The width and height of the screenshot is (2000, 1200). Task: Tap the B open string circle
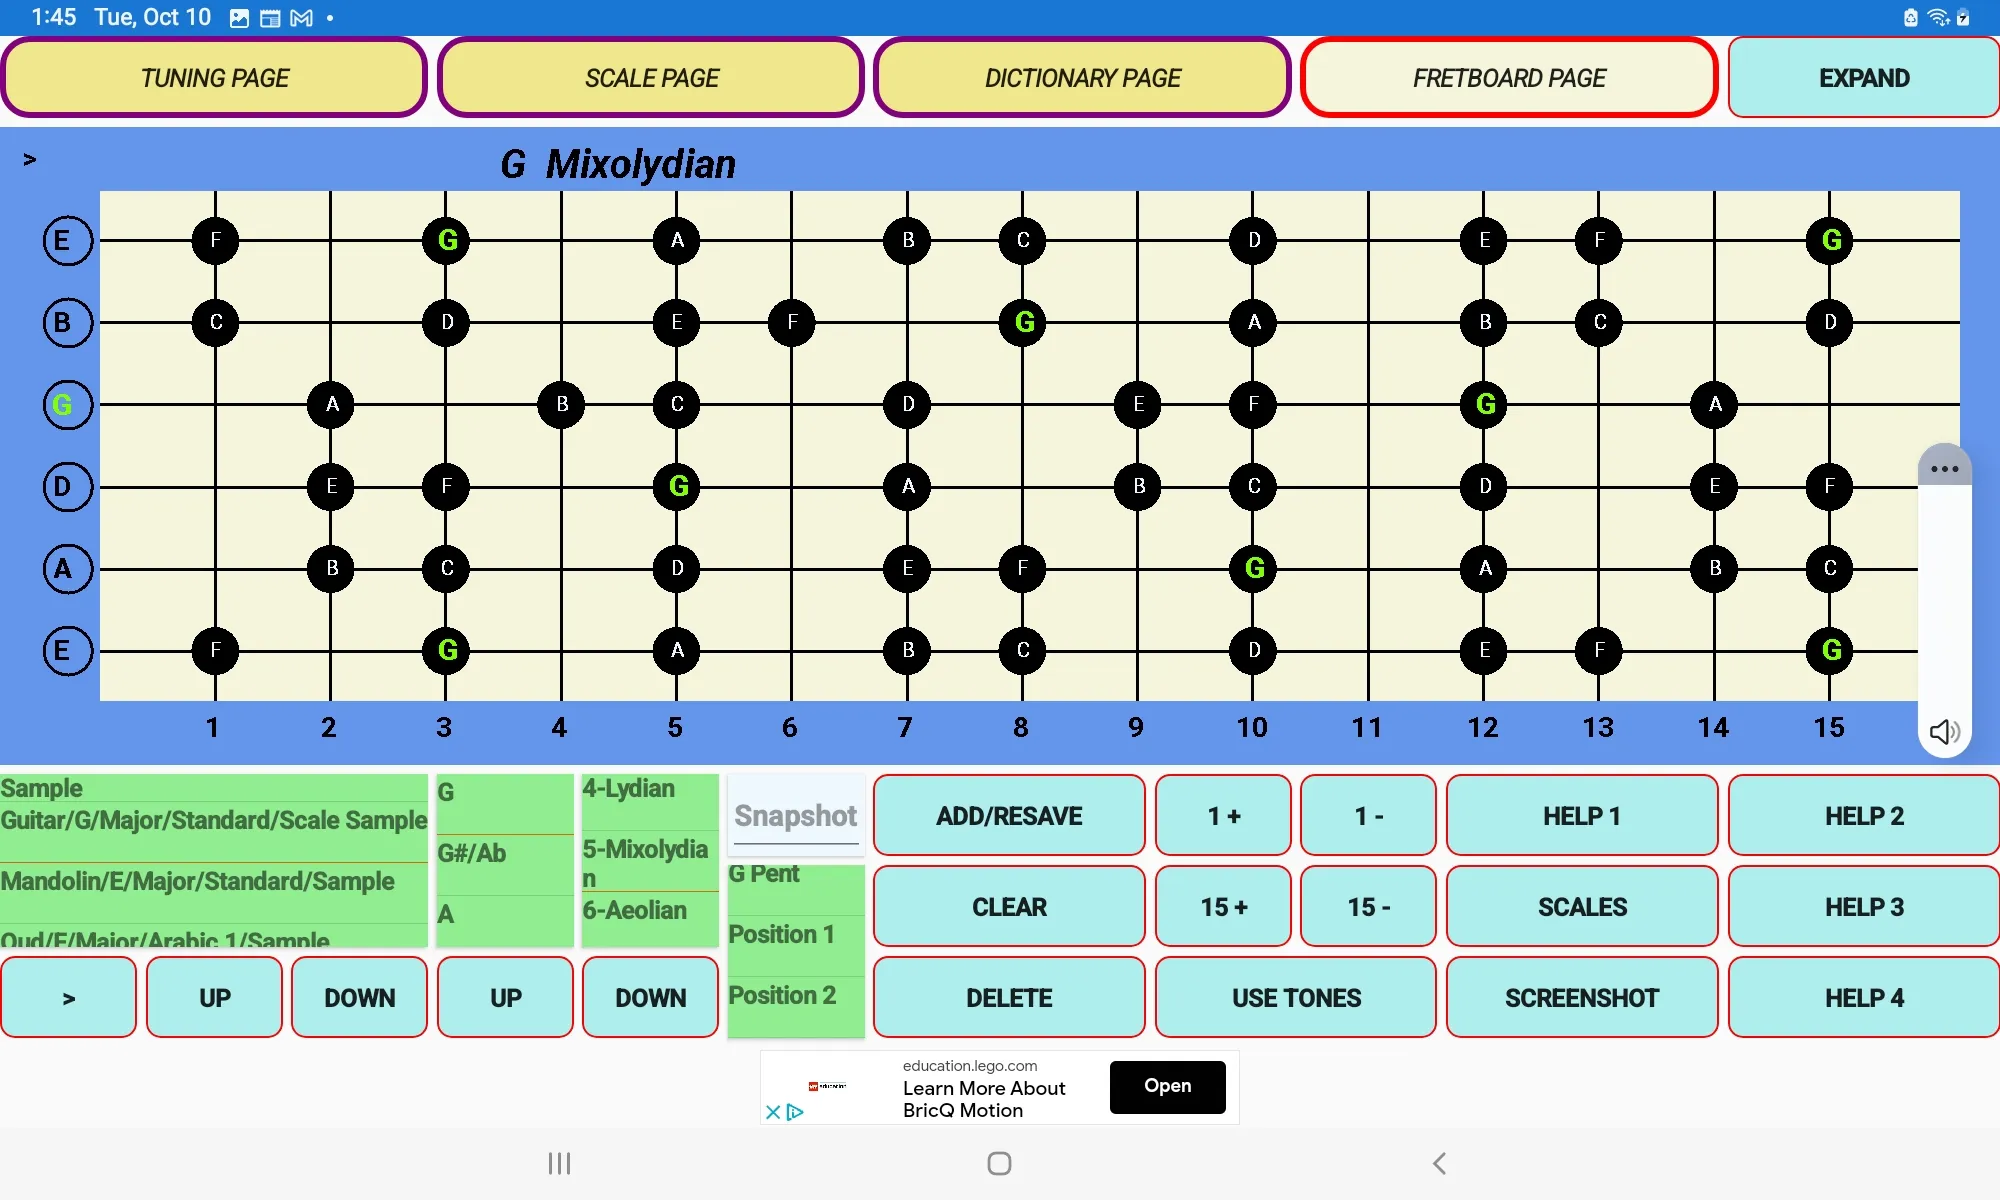pyautogui.click(x=67, y=323)
